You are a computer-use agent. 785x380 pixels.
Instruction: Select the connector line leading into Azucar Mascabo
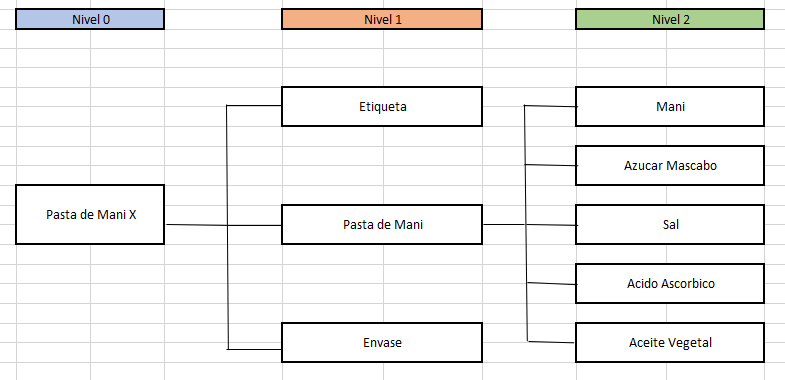coord(551,165)
